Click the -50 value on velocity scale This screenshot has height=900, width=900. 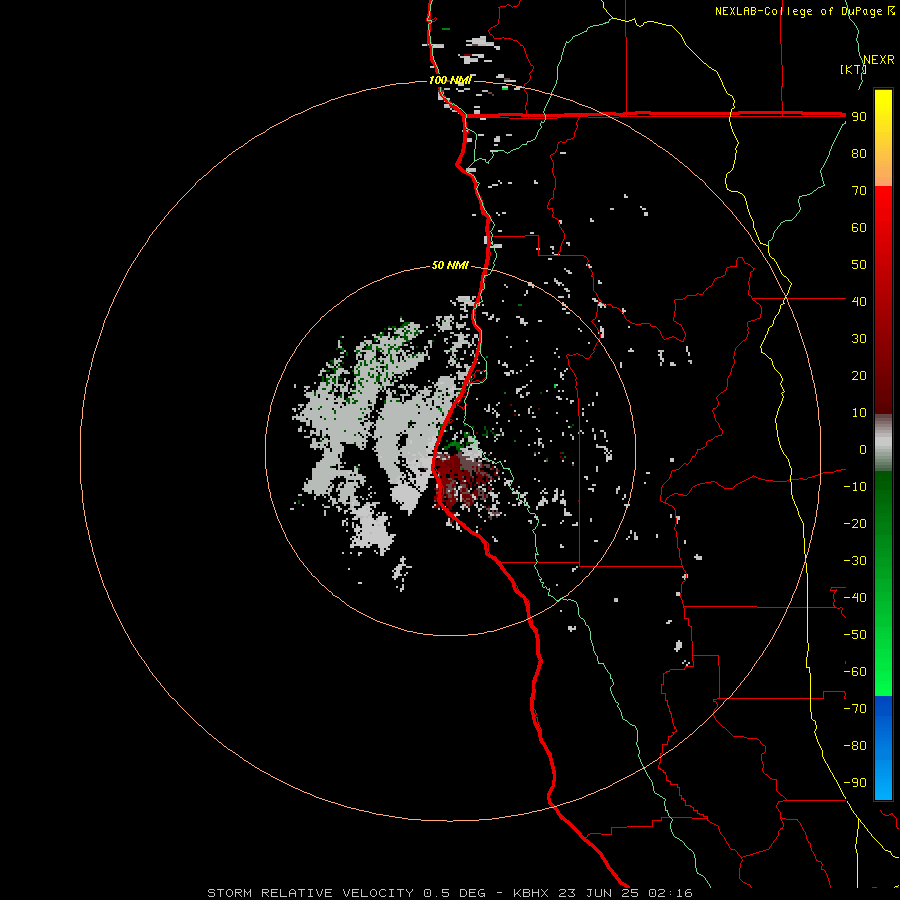click(x=855, y=635)
